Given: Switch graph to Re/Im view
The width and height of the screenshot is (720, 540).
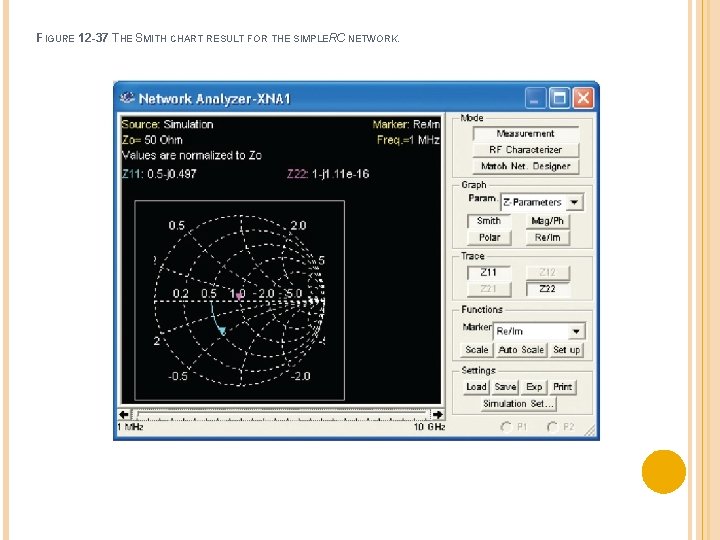Looking at the screenshot, I should point(547,238).
